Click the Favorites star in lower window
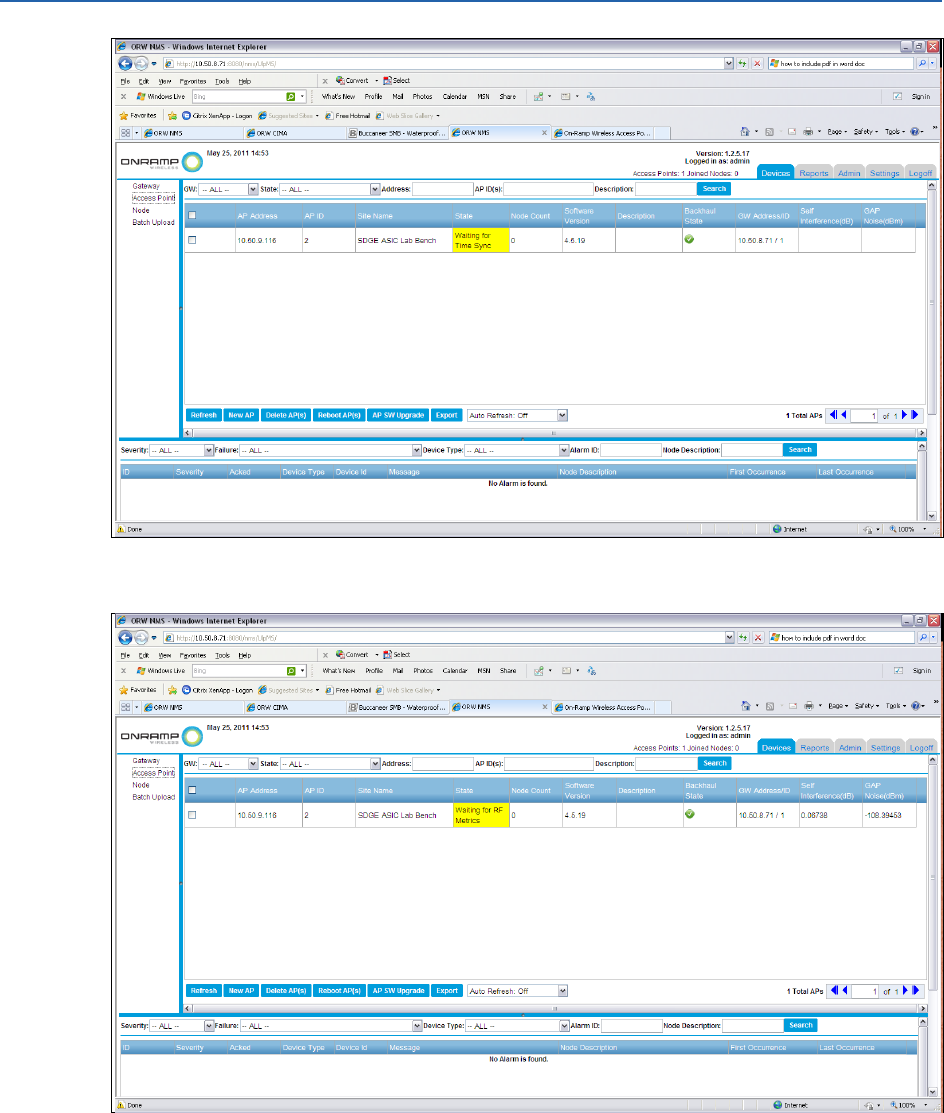 coord(124,689)
